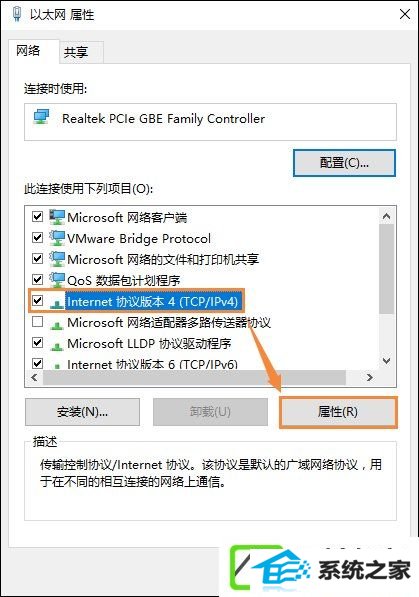Click the Microsoft 网络的文件和打印机共享 icon

[x=57, y=259]
